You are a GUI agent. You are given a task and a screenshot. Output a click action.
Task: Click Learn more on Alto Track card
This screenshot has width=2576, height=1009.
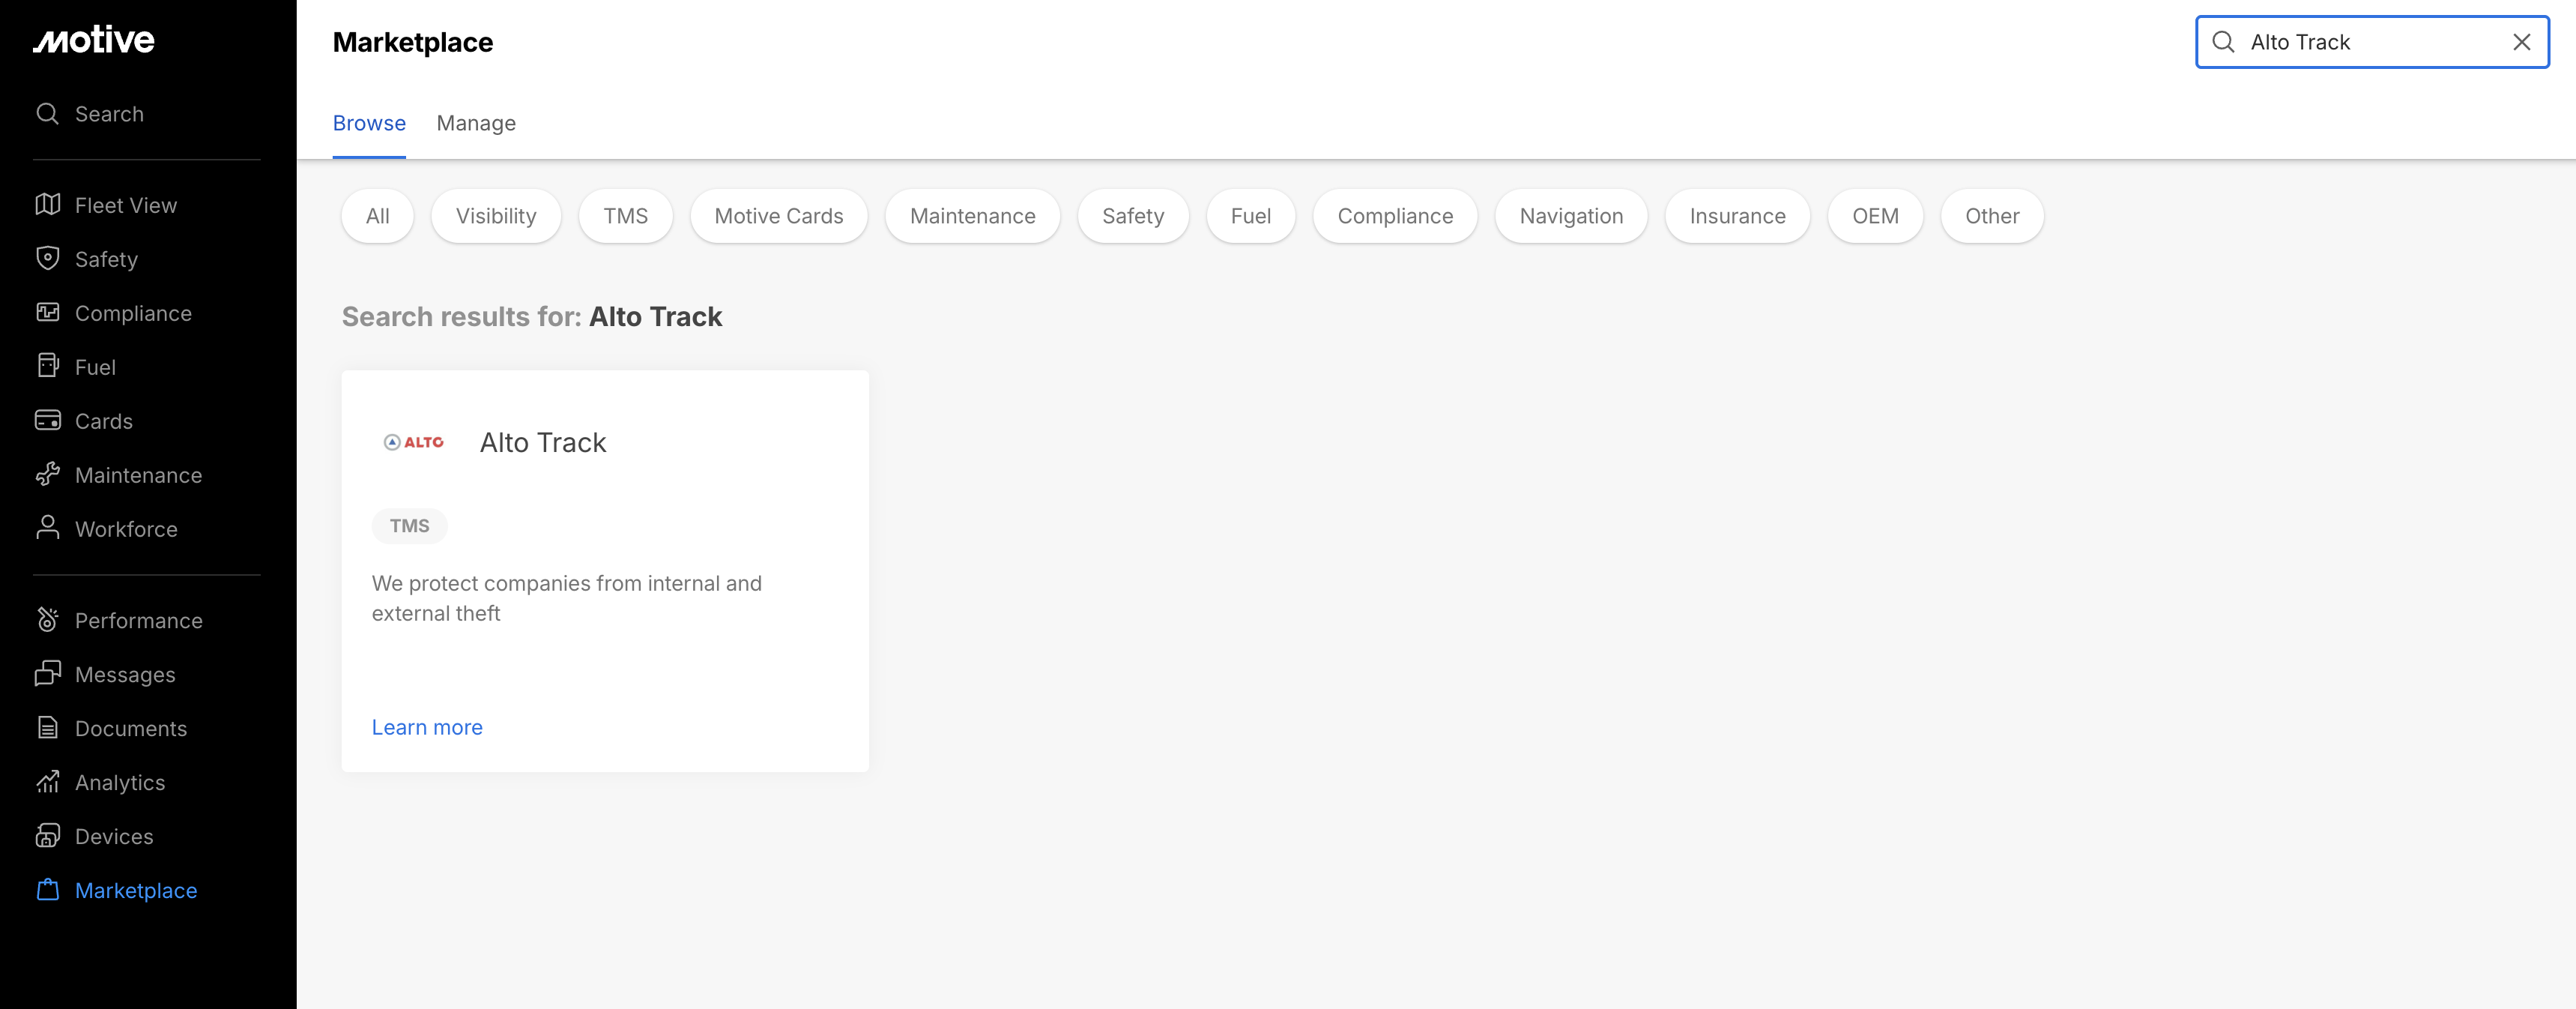[x=427, y=727]
